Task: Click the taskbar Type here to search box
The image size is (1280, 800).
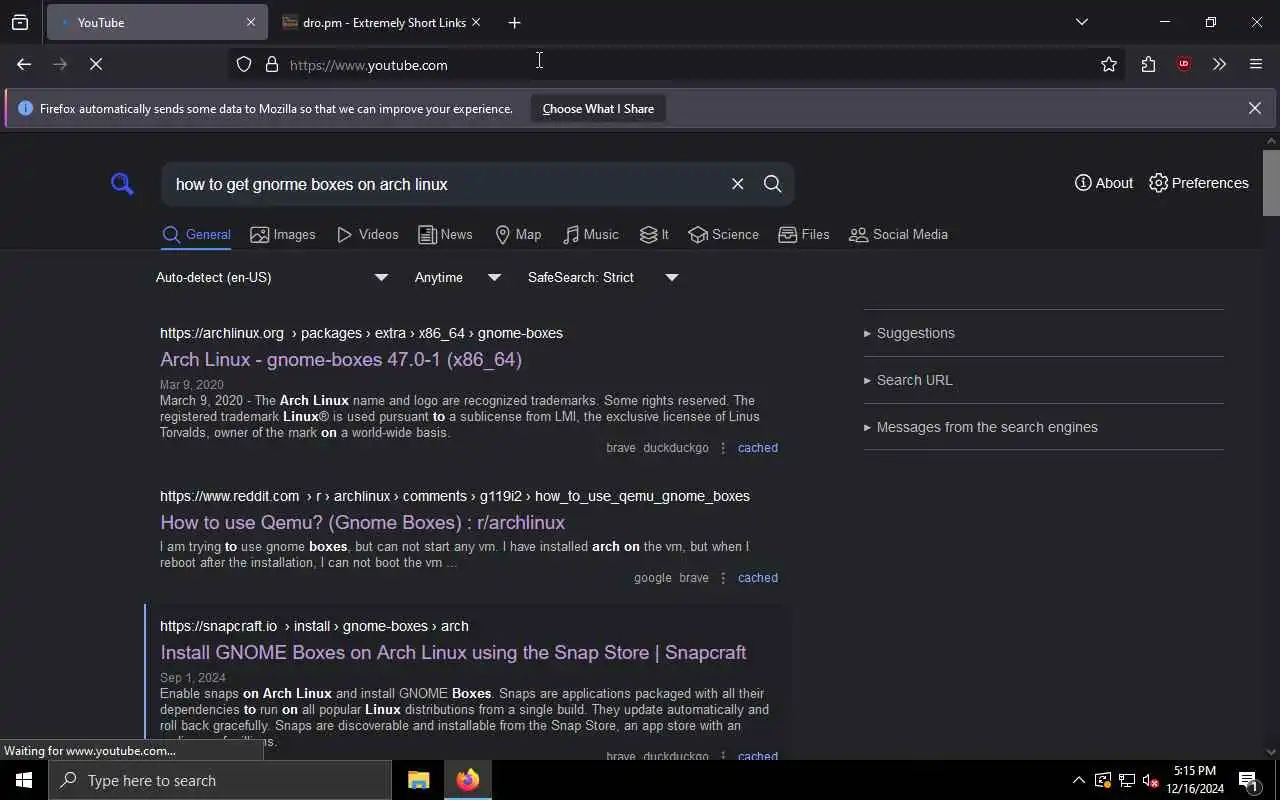Action: 220,780
